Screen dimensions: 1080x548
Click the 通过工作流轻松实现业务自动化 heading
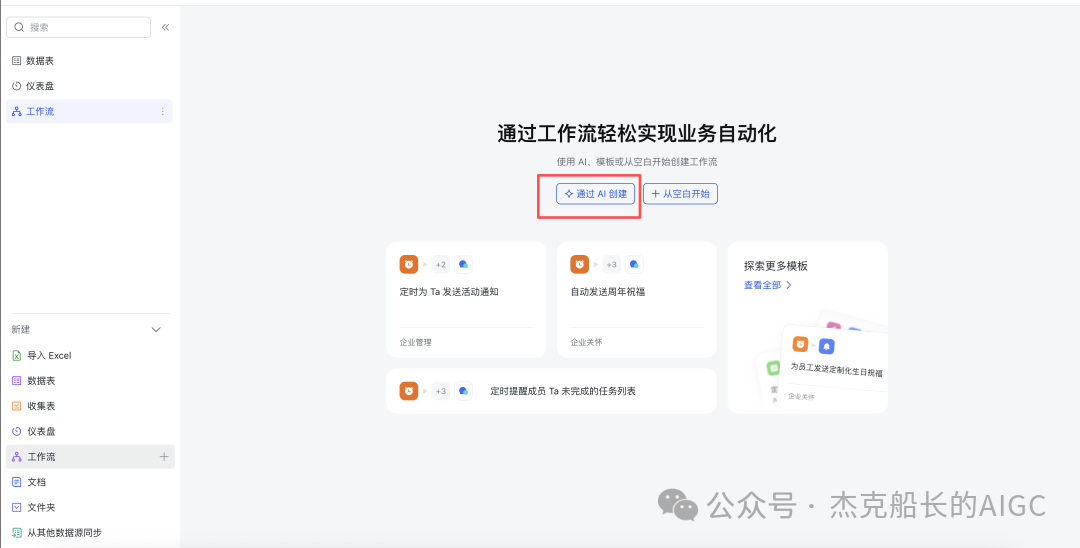(637, 134)
